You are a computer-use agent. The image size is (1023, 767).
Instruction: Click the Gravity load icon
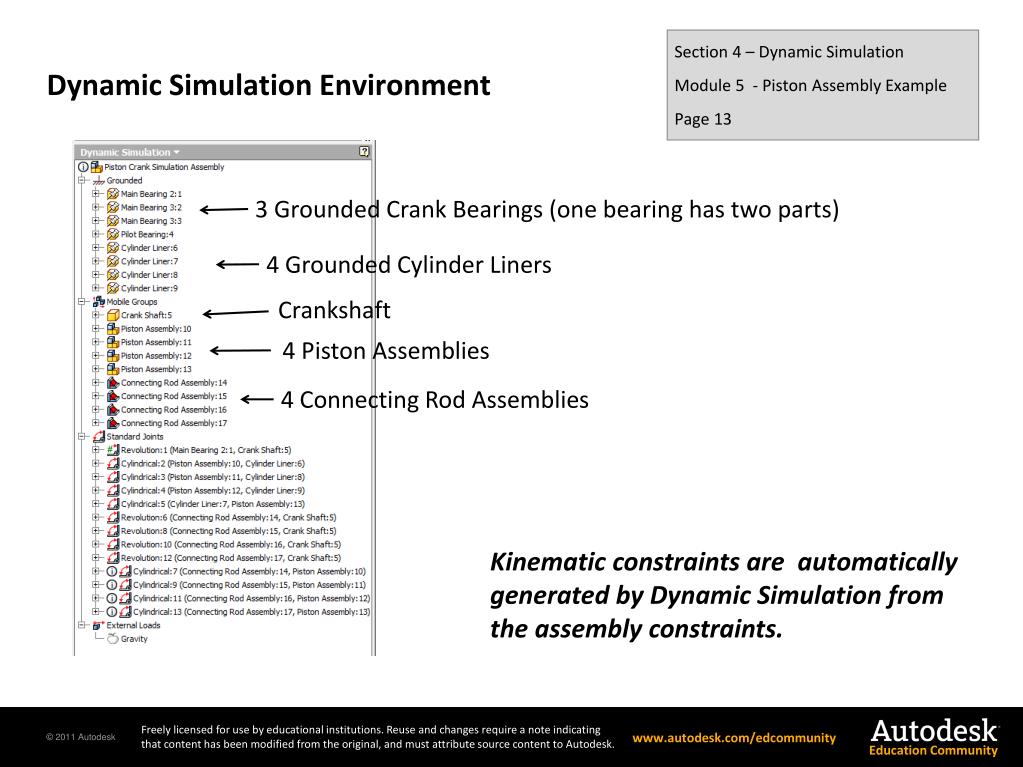click(113, 639)
